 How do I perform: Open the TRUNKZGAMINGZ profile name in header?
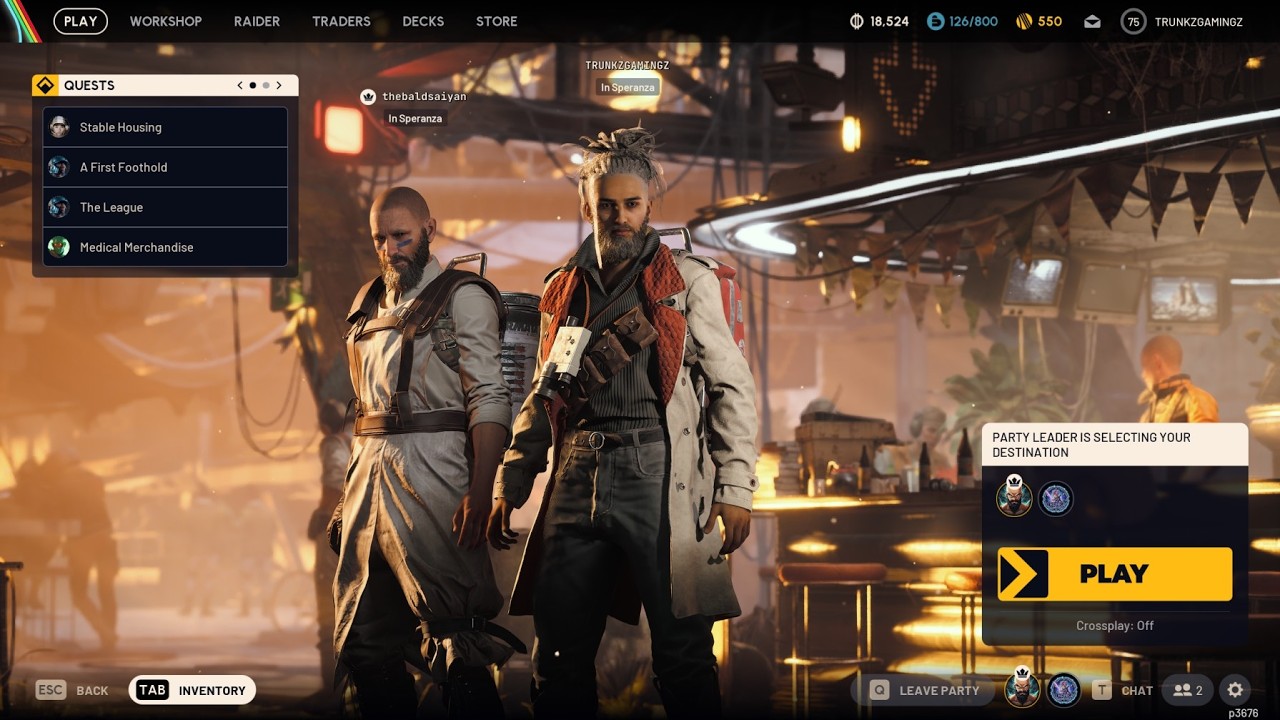pos(1199,21)
